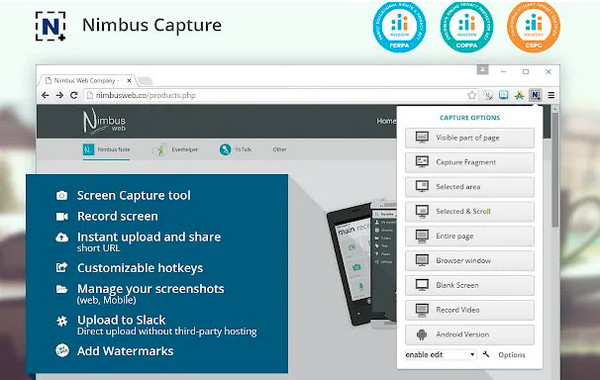Bookmark the page with the star icon
The height and width of the screenshot is (380, 600).
[472, 95]
